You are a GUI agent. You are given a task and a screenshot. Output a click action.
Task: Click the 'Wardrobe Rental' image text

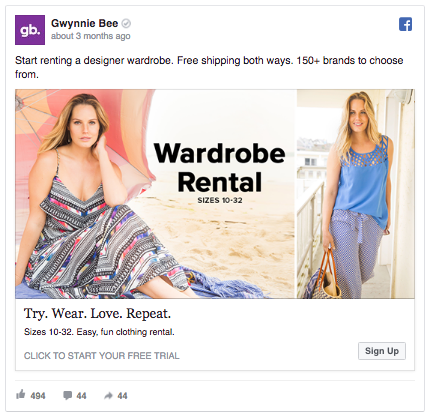220,168
